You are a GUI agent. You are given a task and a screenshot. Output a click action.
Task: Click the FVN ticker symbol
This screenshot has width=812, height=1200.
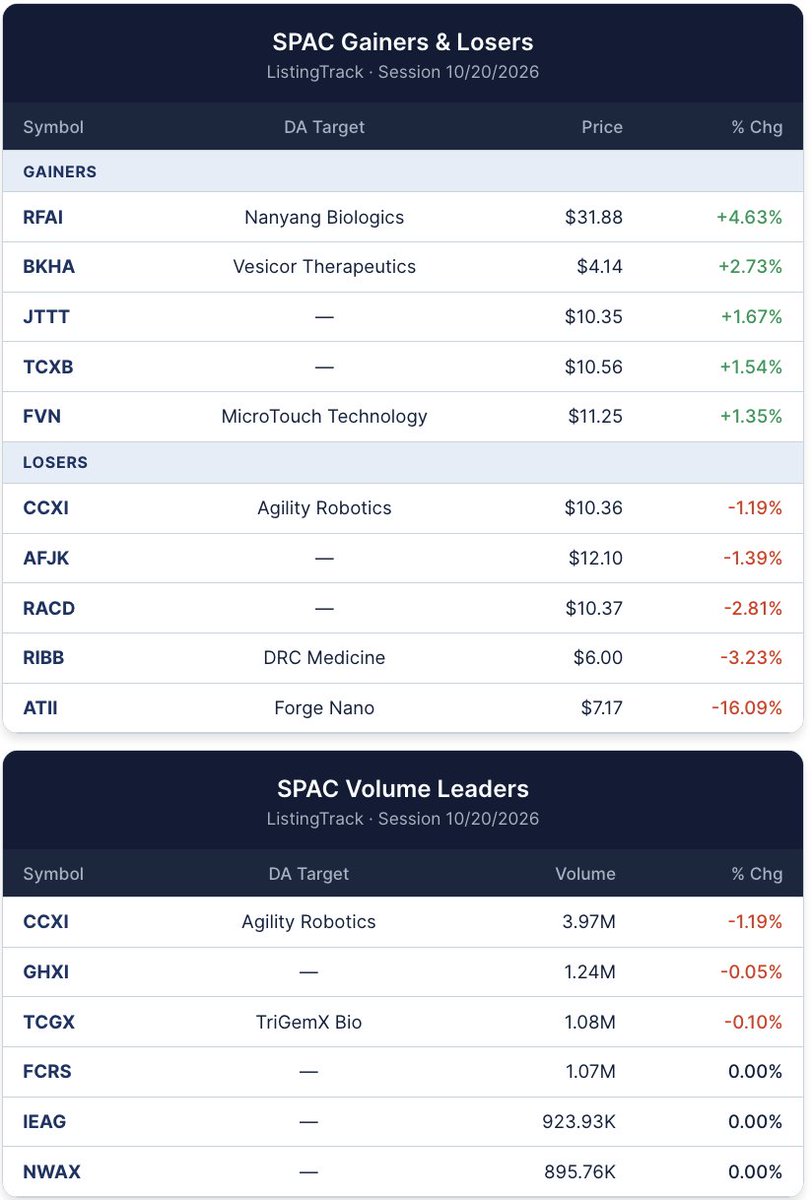[x=42, y=417]
